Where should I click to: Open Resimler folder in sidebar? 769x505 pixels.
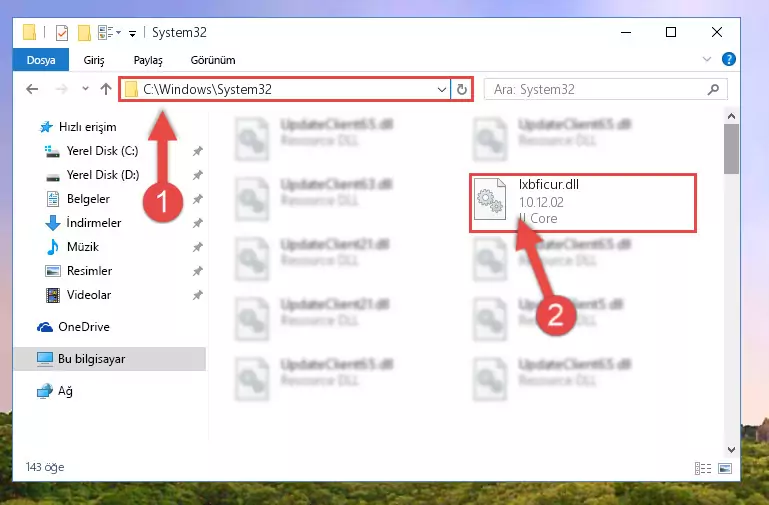[x=78, y=271]
